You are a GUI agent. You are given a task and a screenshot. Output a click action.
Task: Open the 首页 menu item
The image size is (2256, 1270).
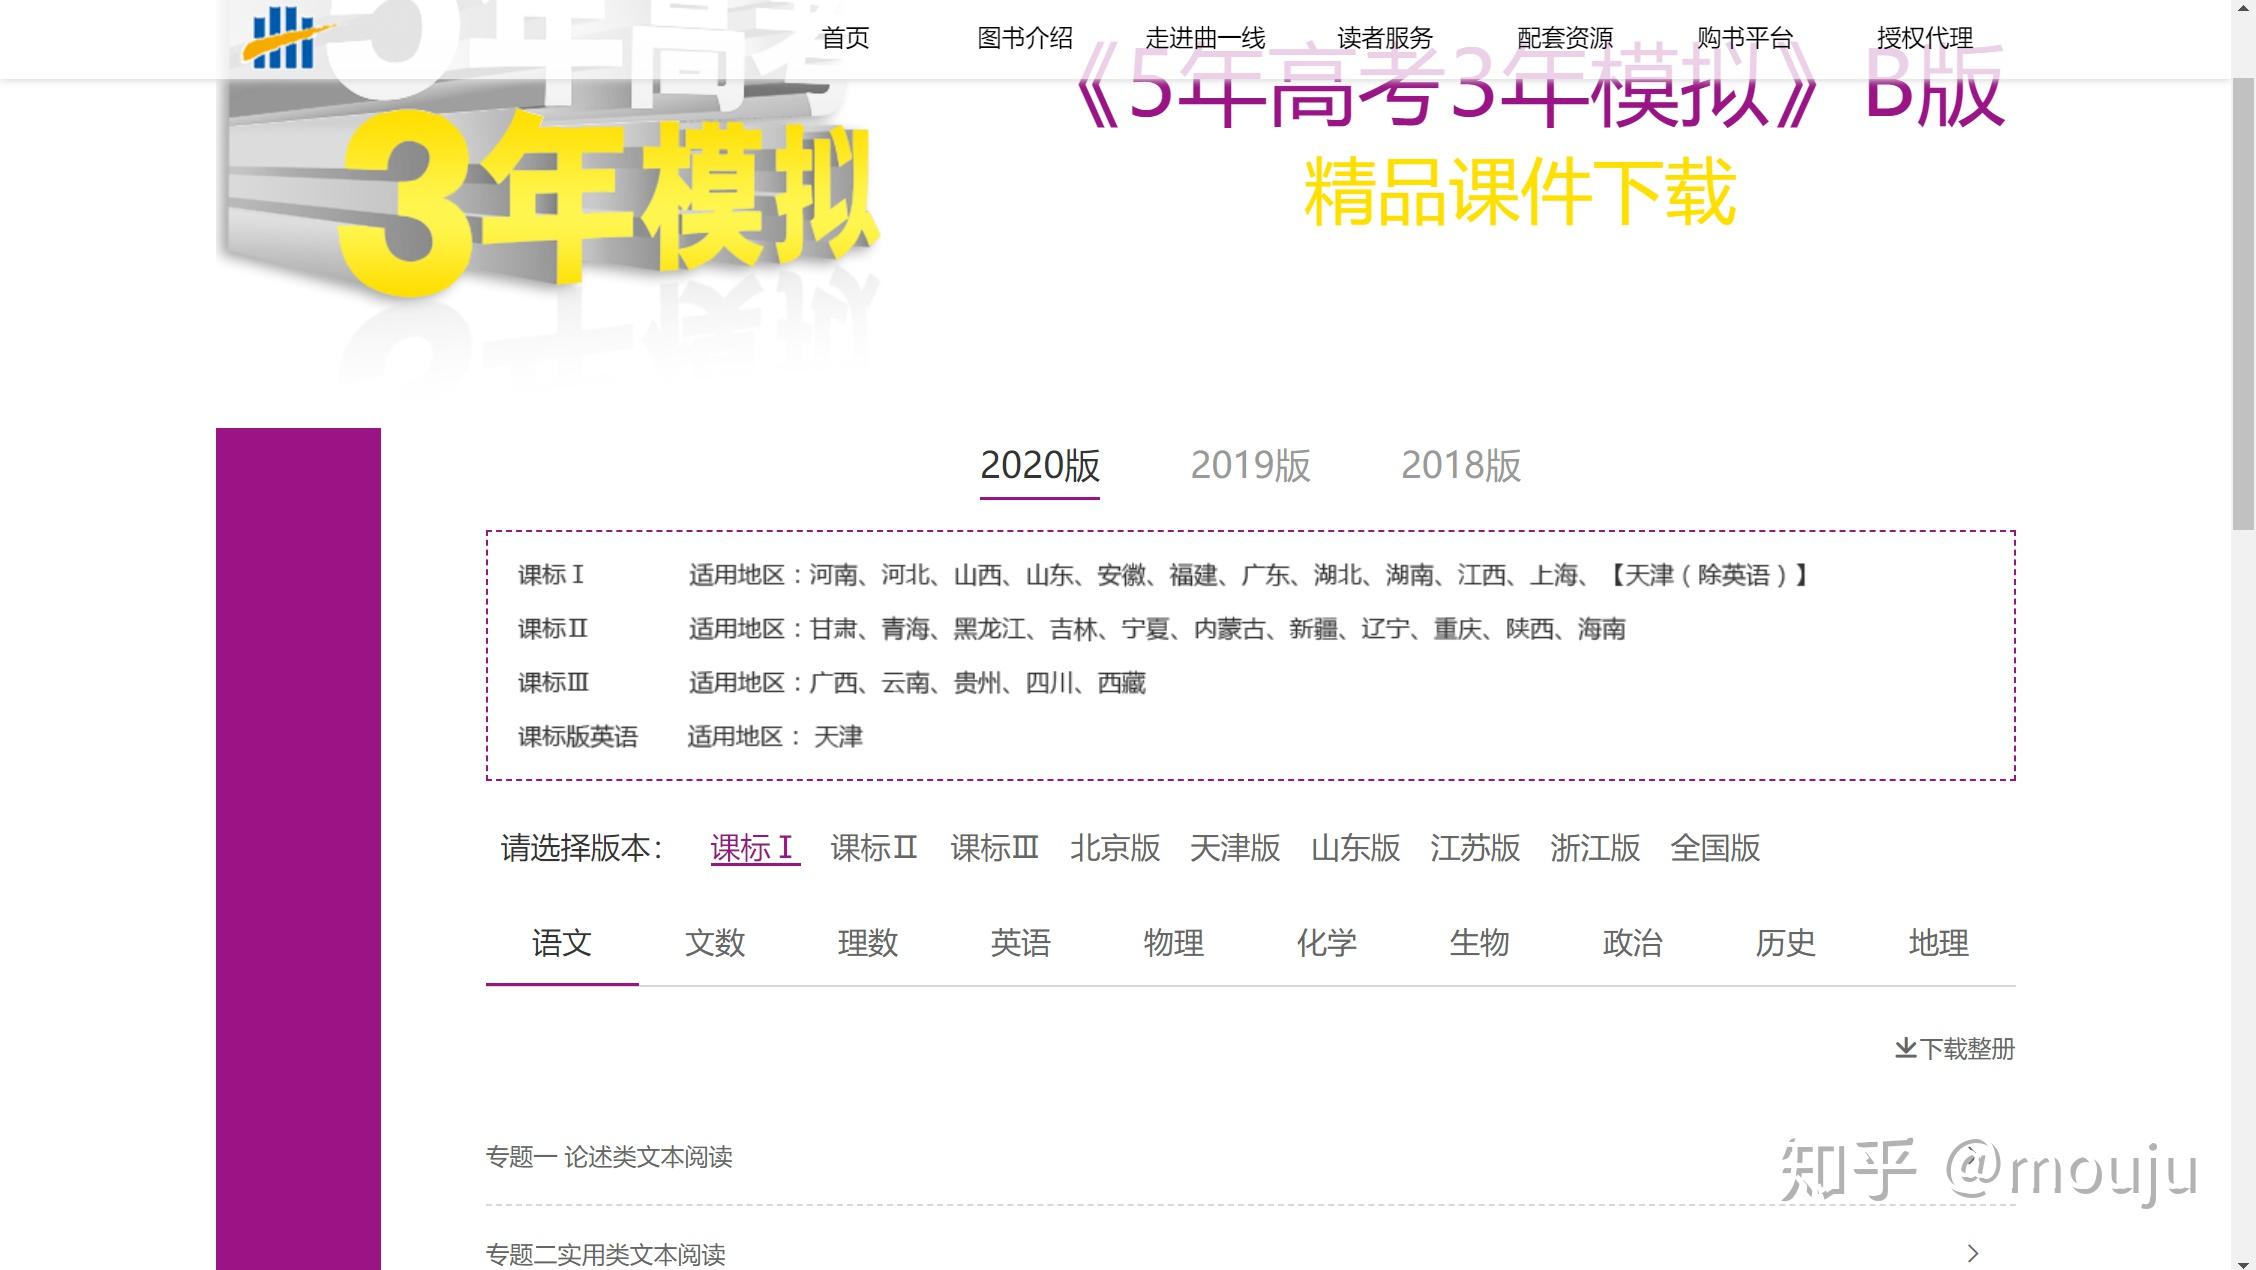click(x=845, y=37)
